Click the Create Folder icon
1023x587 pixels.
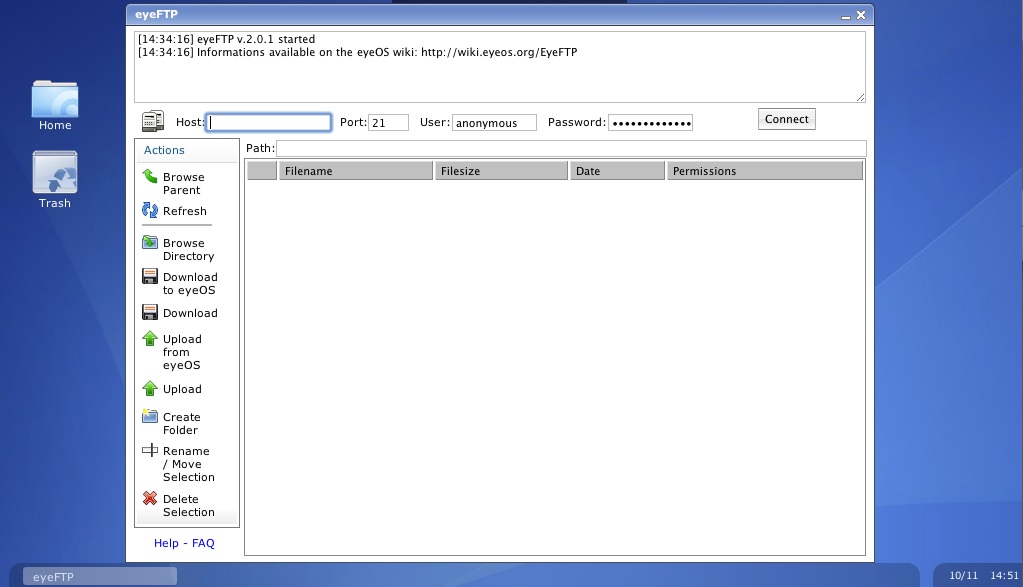pyautogui.click(x=150, y=416)
